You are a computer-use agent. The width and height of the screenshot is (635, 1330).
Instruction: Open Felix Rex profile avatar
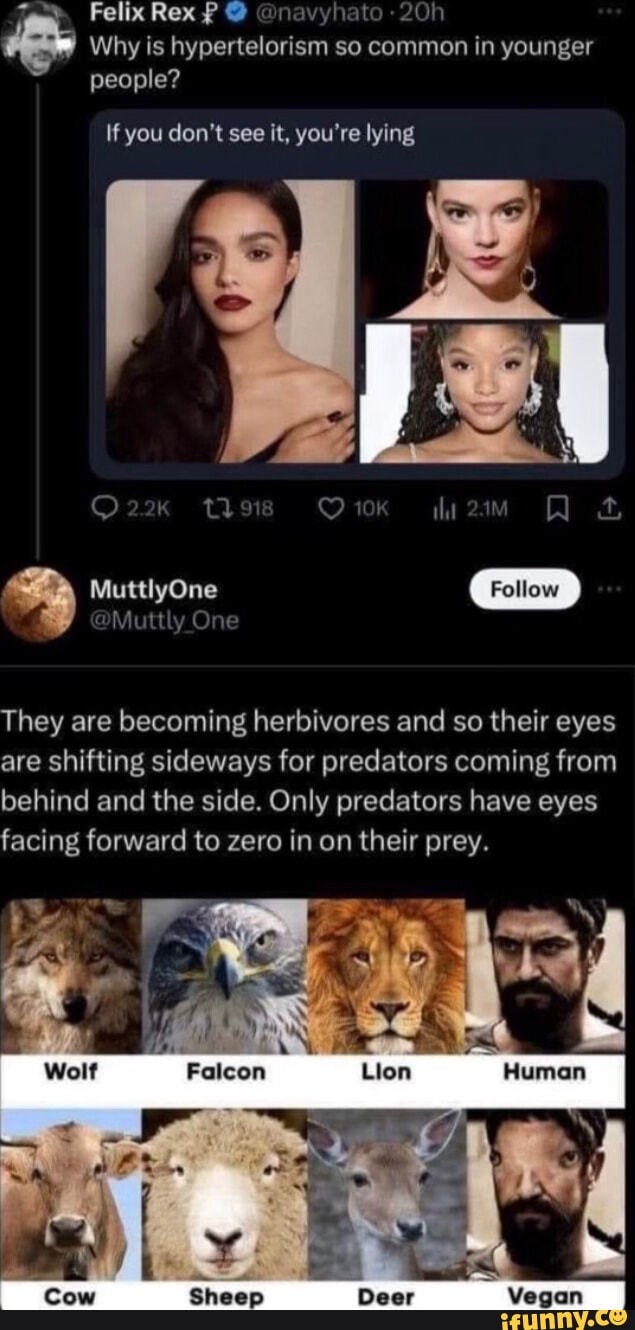(x=37, y=37)
